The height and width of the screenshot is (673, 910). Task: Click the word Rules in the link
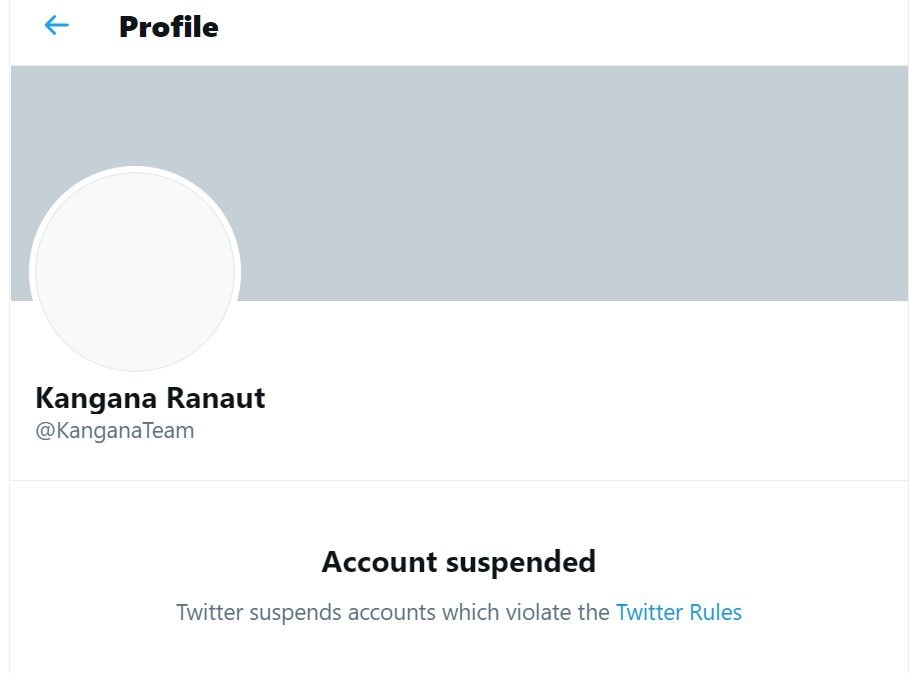pyautogui.click(x=714, y=612)
